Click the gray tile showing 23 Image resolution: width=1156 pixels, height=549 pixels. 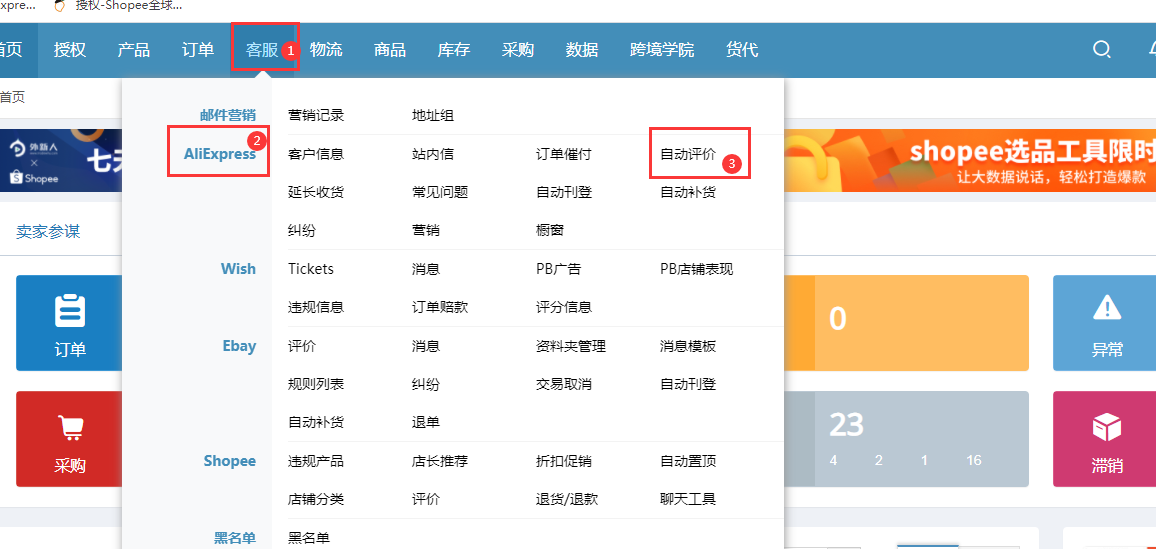coord(906,438)
